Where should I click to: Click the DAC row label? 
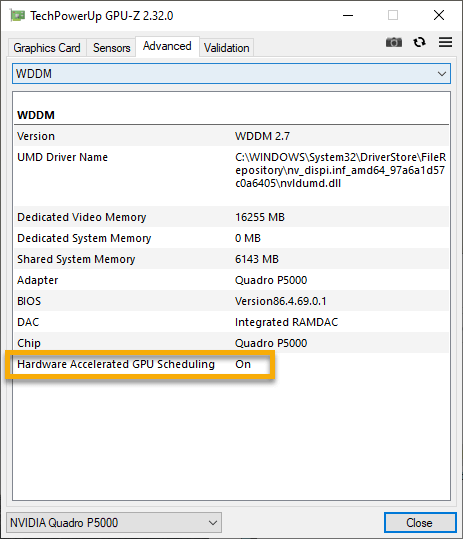click(28, 322)
